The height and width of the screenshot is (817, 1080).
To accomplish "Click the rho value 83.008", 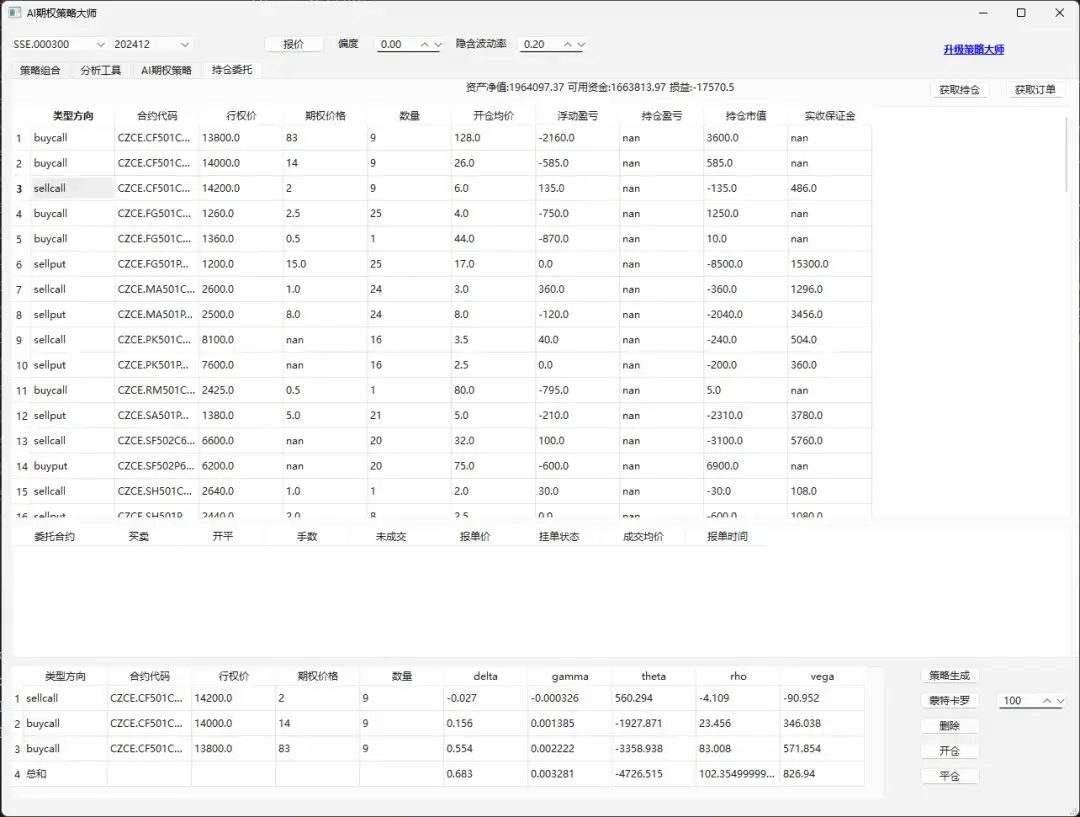I will [738, 748].
